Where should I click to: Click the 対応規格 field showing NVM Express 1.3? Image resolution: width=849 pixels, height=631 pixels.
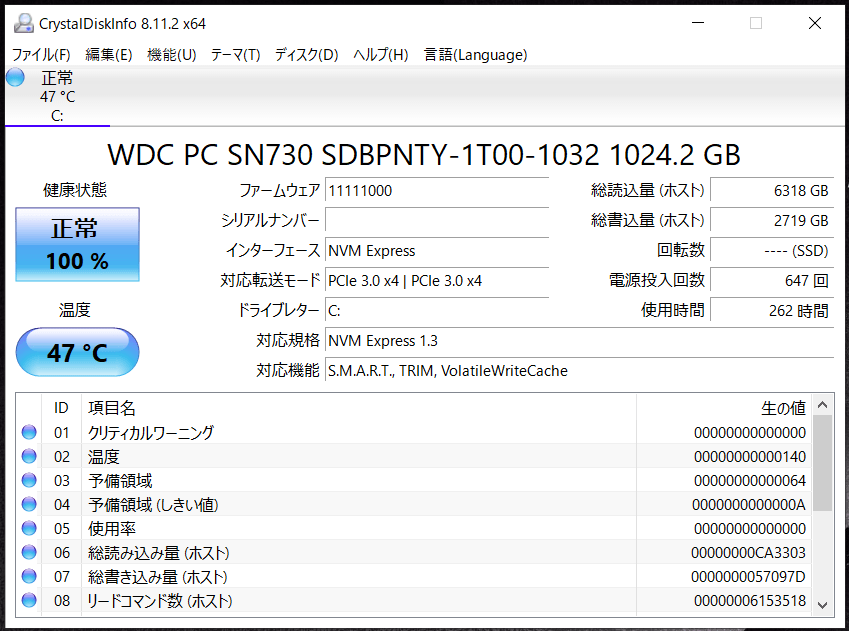[579, 341]
